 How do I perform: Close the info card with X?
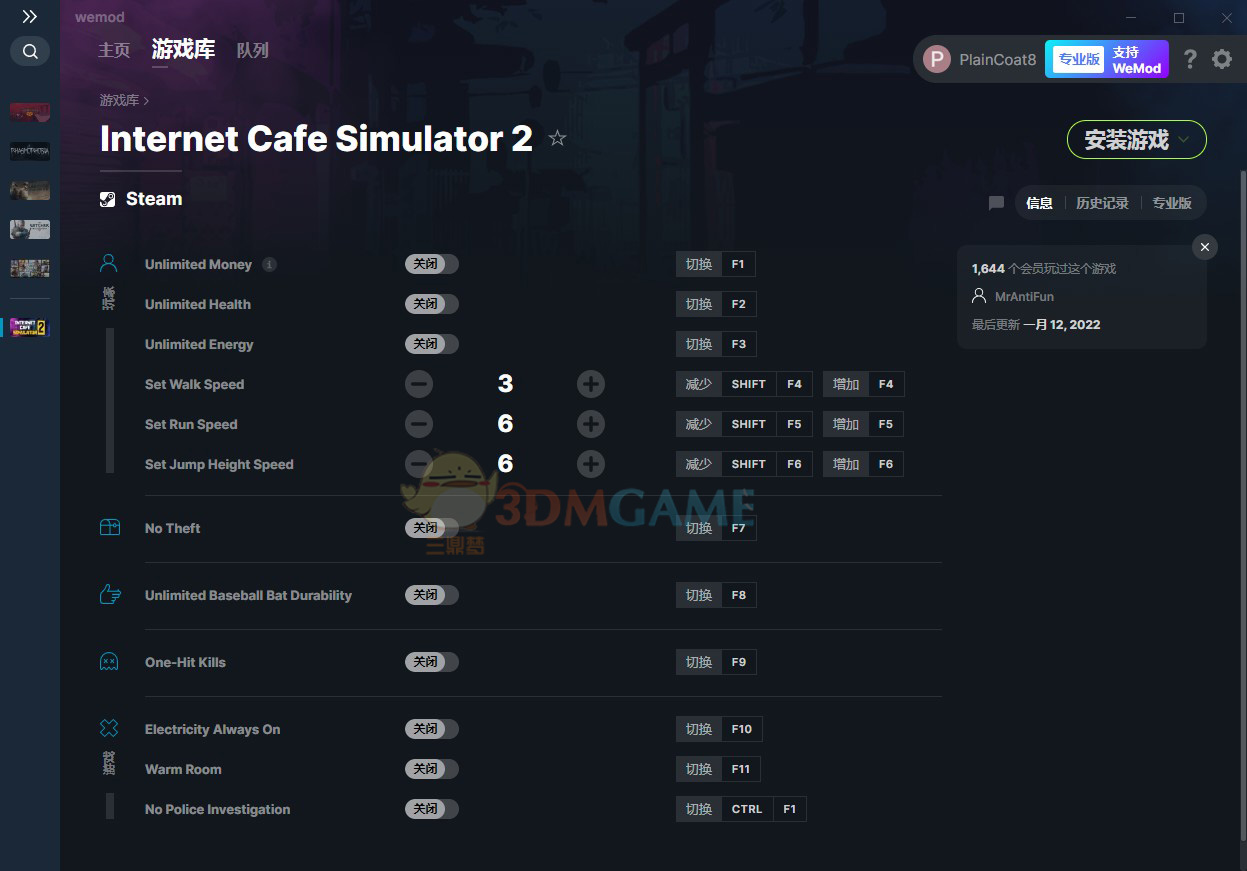pyautogui.click(x=1205, y=247)
